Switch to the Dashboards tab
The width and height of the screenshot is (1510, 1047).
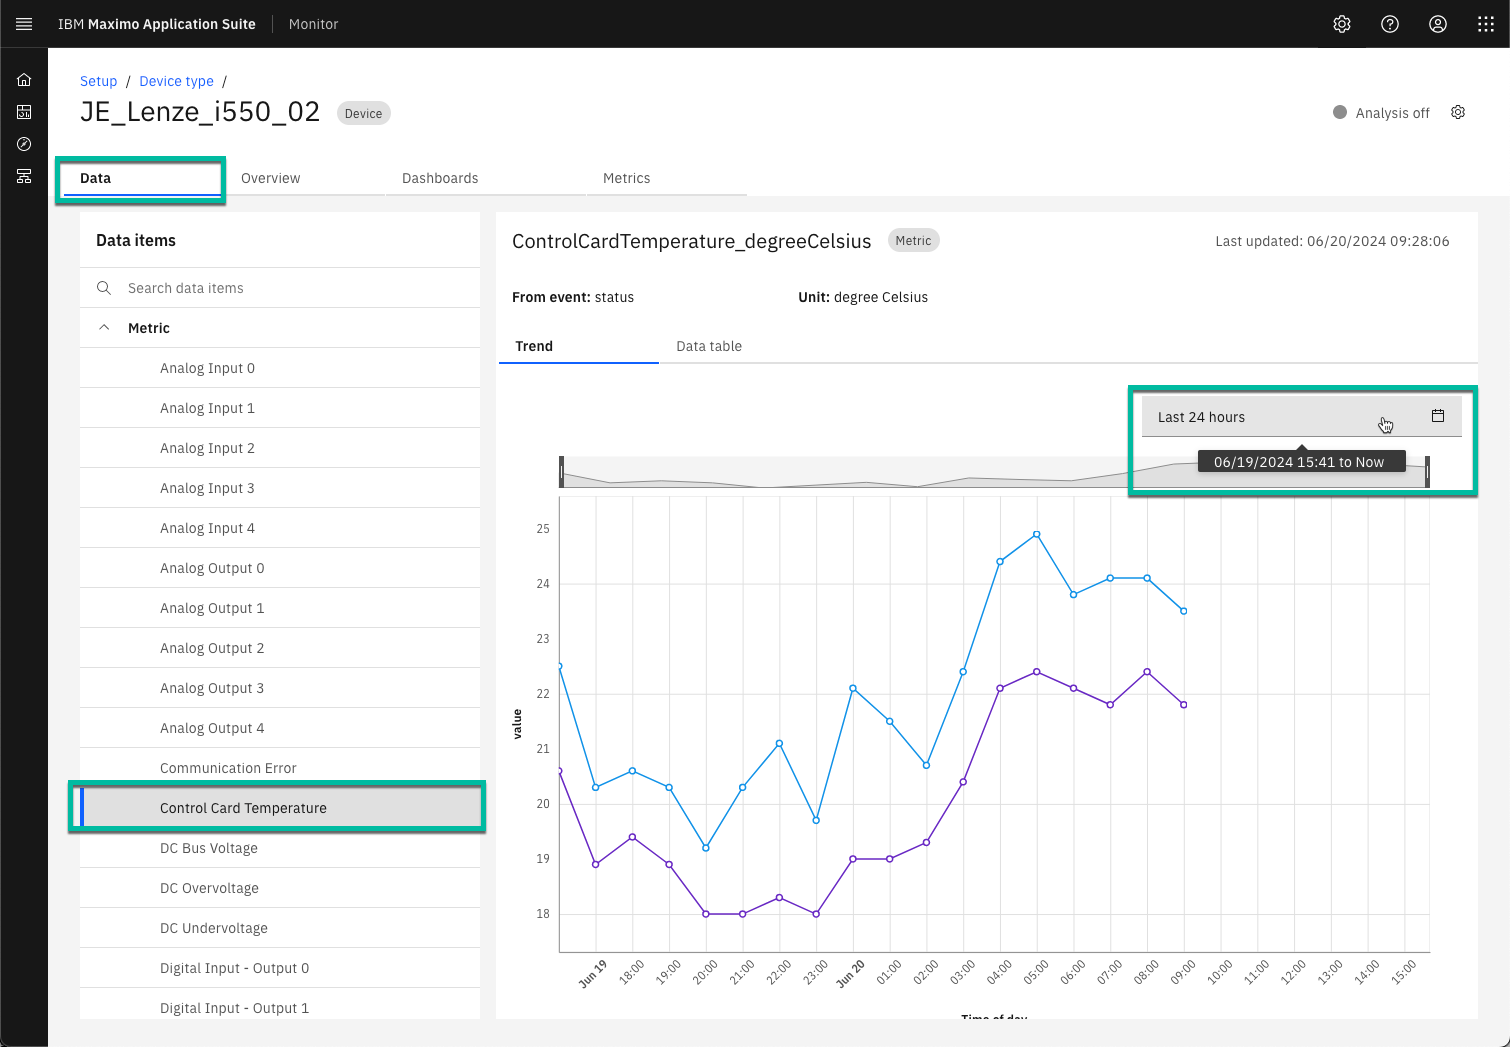(x=485, y=178)
